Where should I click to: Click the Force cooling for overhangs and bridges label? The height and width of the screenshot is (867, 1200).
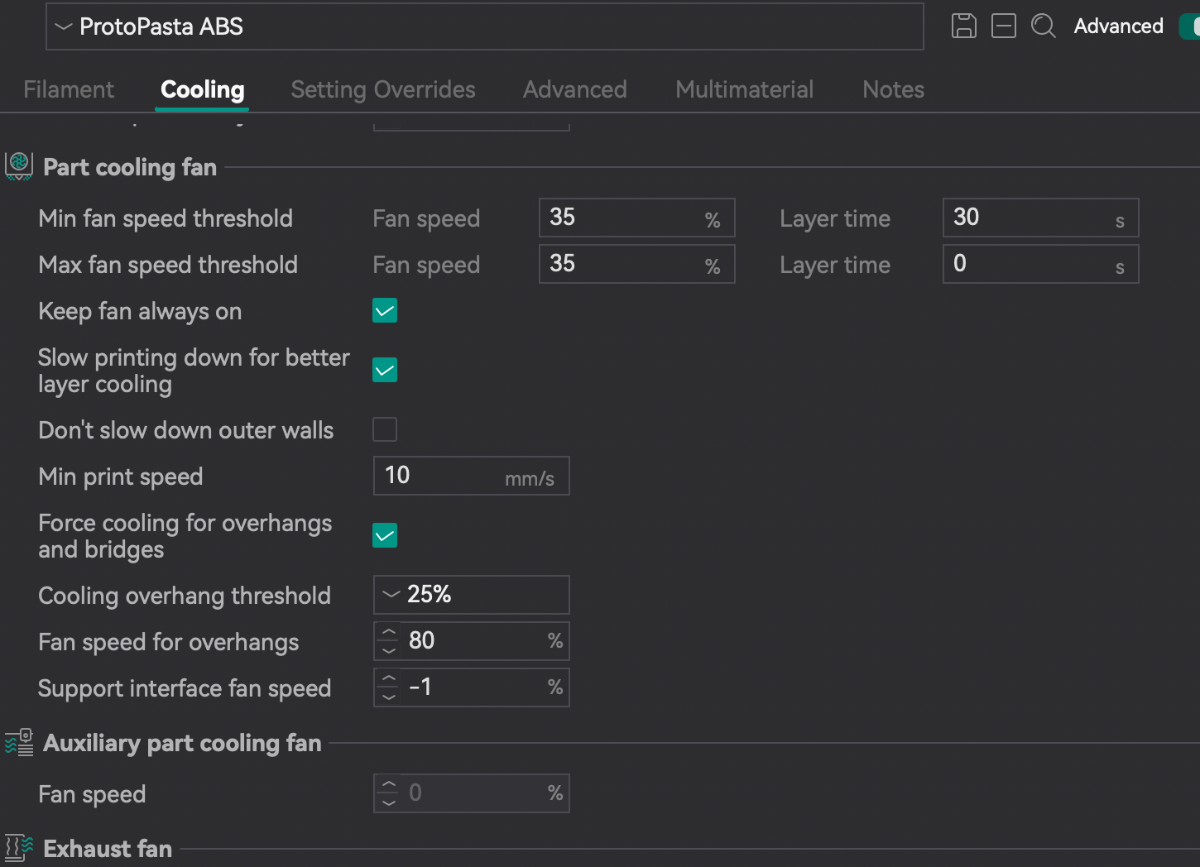[x=185, y=536]
